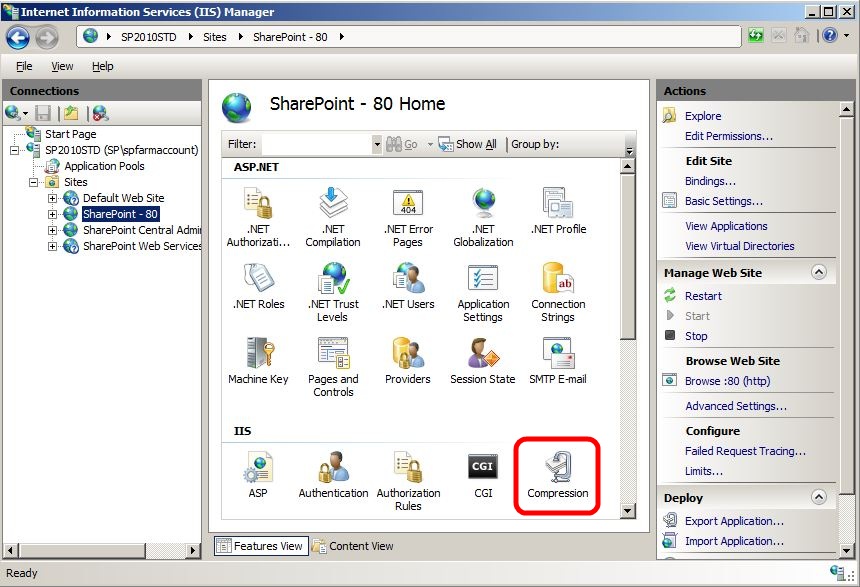Open the View menu
860x587 pixels.
(62, 66)
